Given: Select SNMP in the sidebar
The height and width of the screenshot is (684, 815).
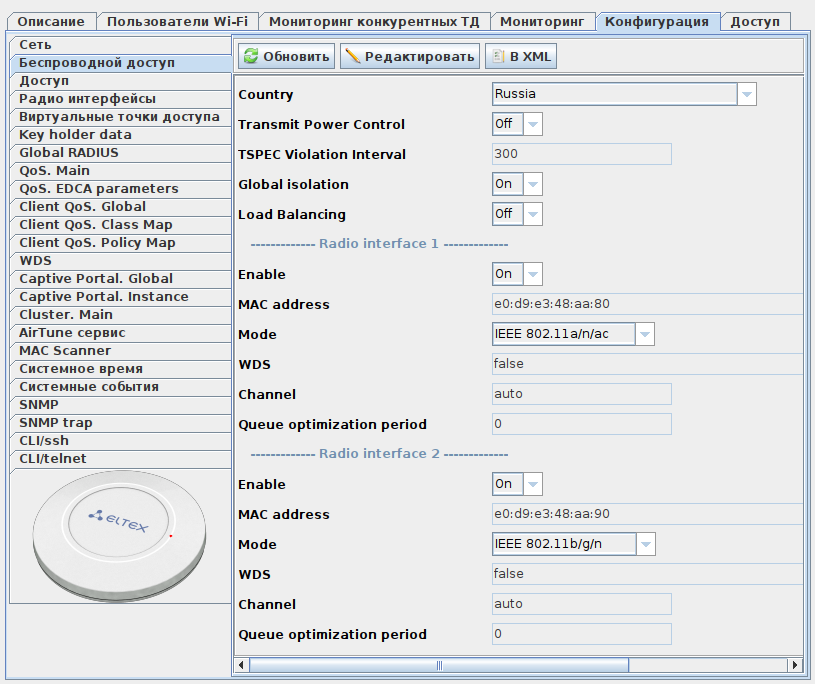Looking at the screenshot, I should tap(121, 404).
